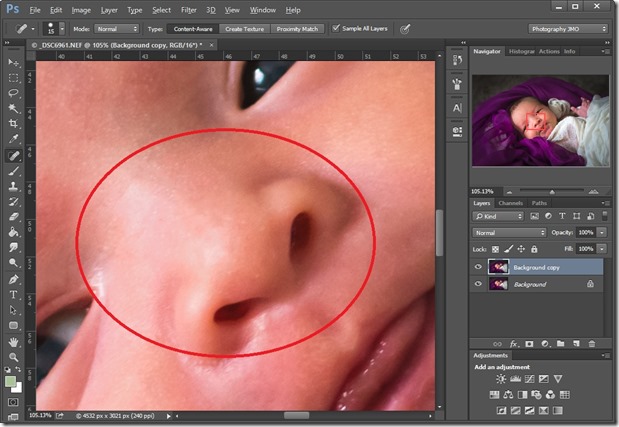The height and width of the screenshot is (427, 619).
Task: Open the Opacity slider dropdown arrow
Action: [x=602, y=232]
